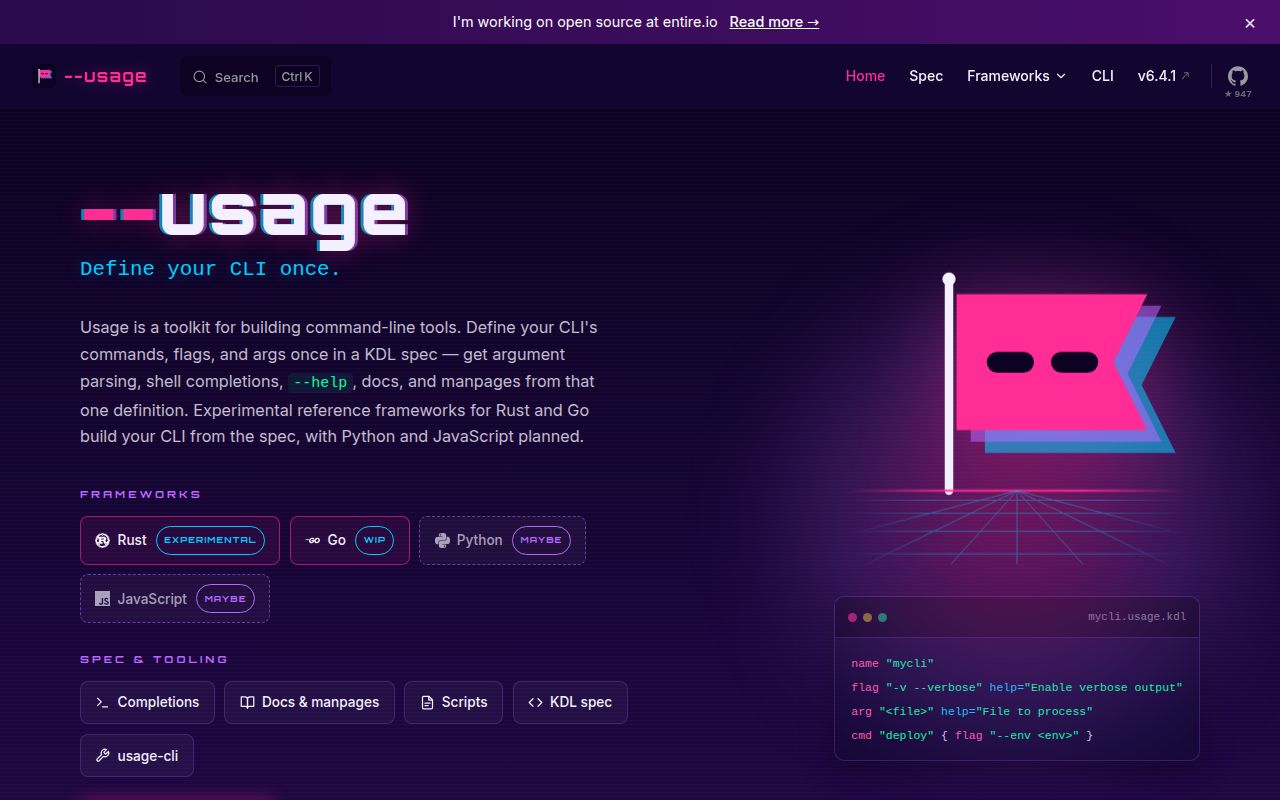Image resolution: width=1280 pixels, height=800 pixels.
Task: Click the Python logo icon
Action: coord(442,540)
